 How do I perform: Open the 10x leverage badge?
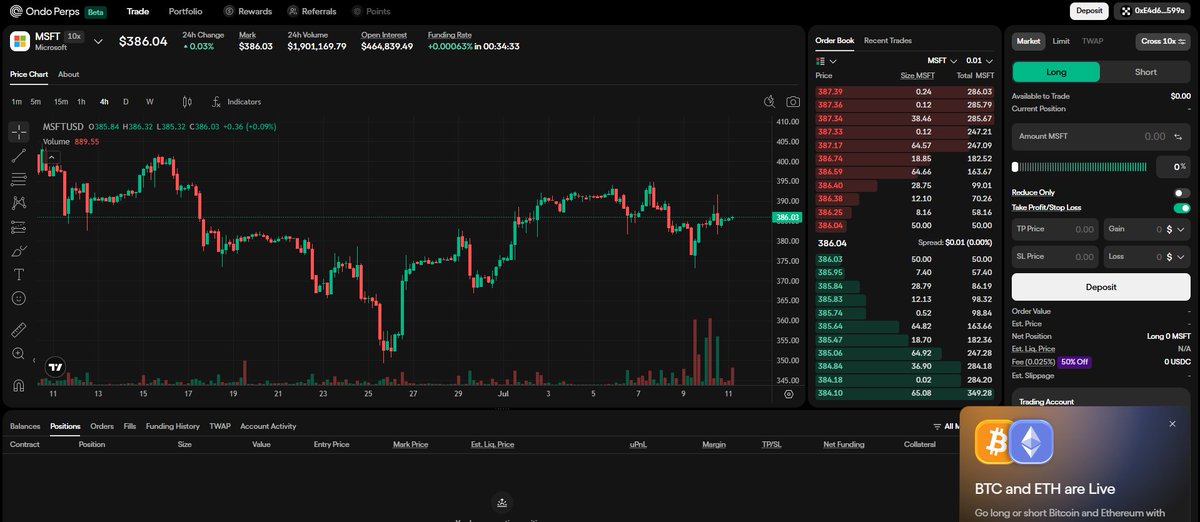point(74,36)
